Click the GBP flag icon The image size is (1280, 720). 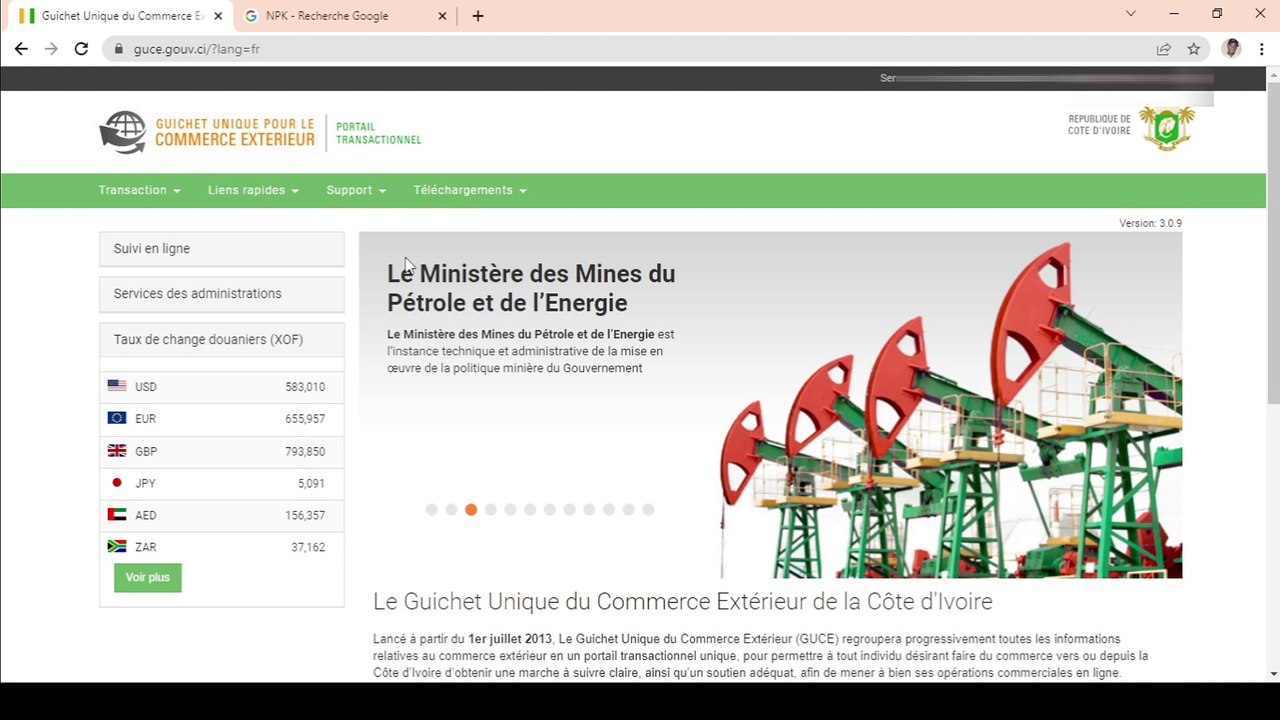coord(117,451)
